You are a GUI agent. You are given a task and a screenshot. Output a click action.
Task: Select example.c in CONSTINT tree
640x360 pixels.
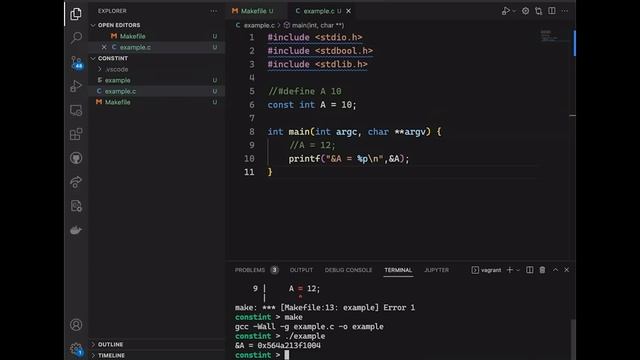(x=157, y=91)
